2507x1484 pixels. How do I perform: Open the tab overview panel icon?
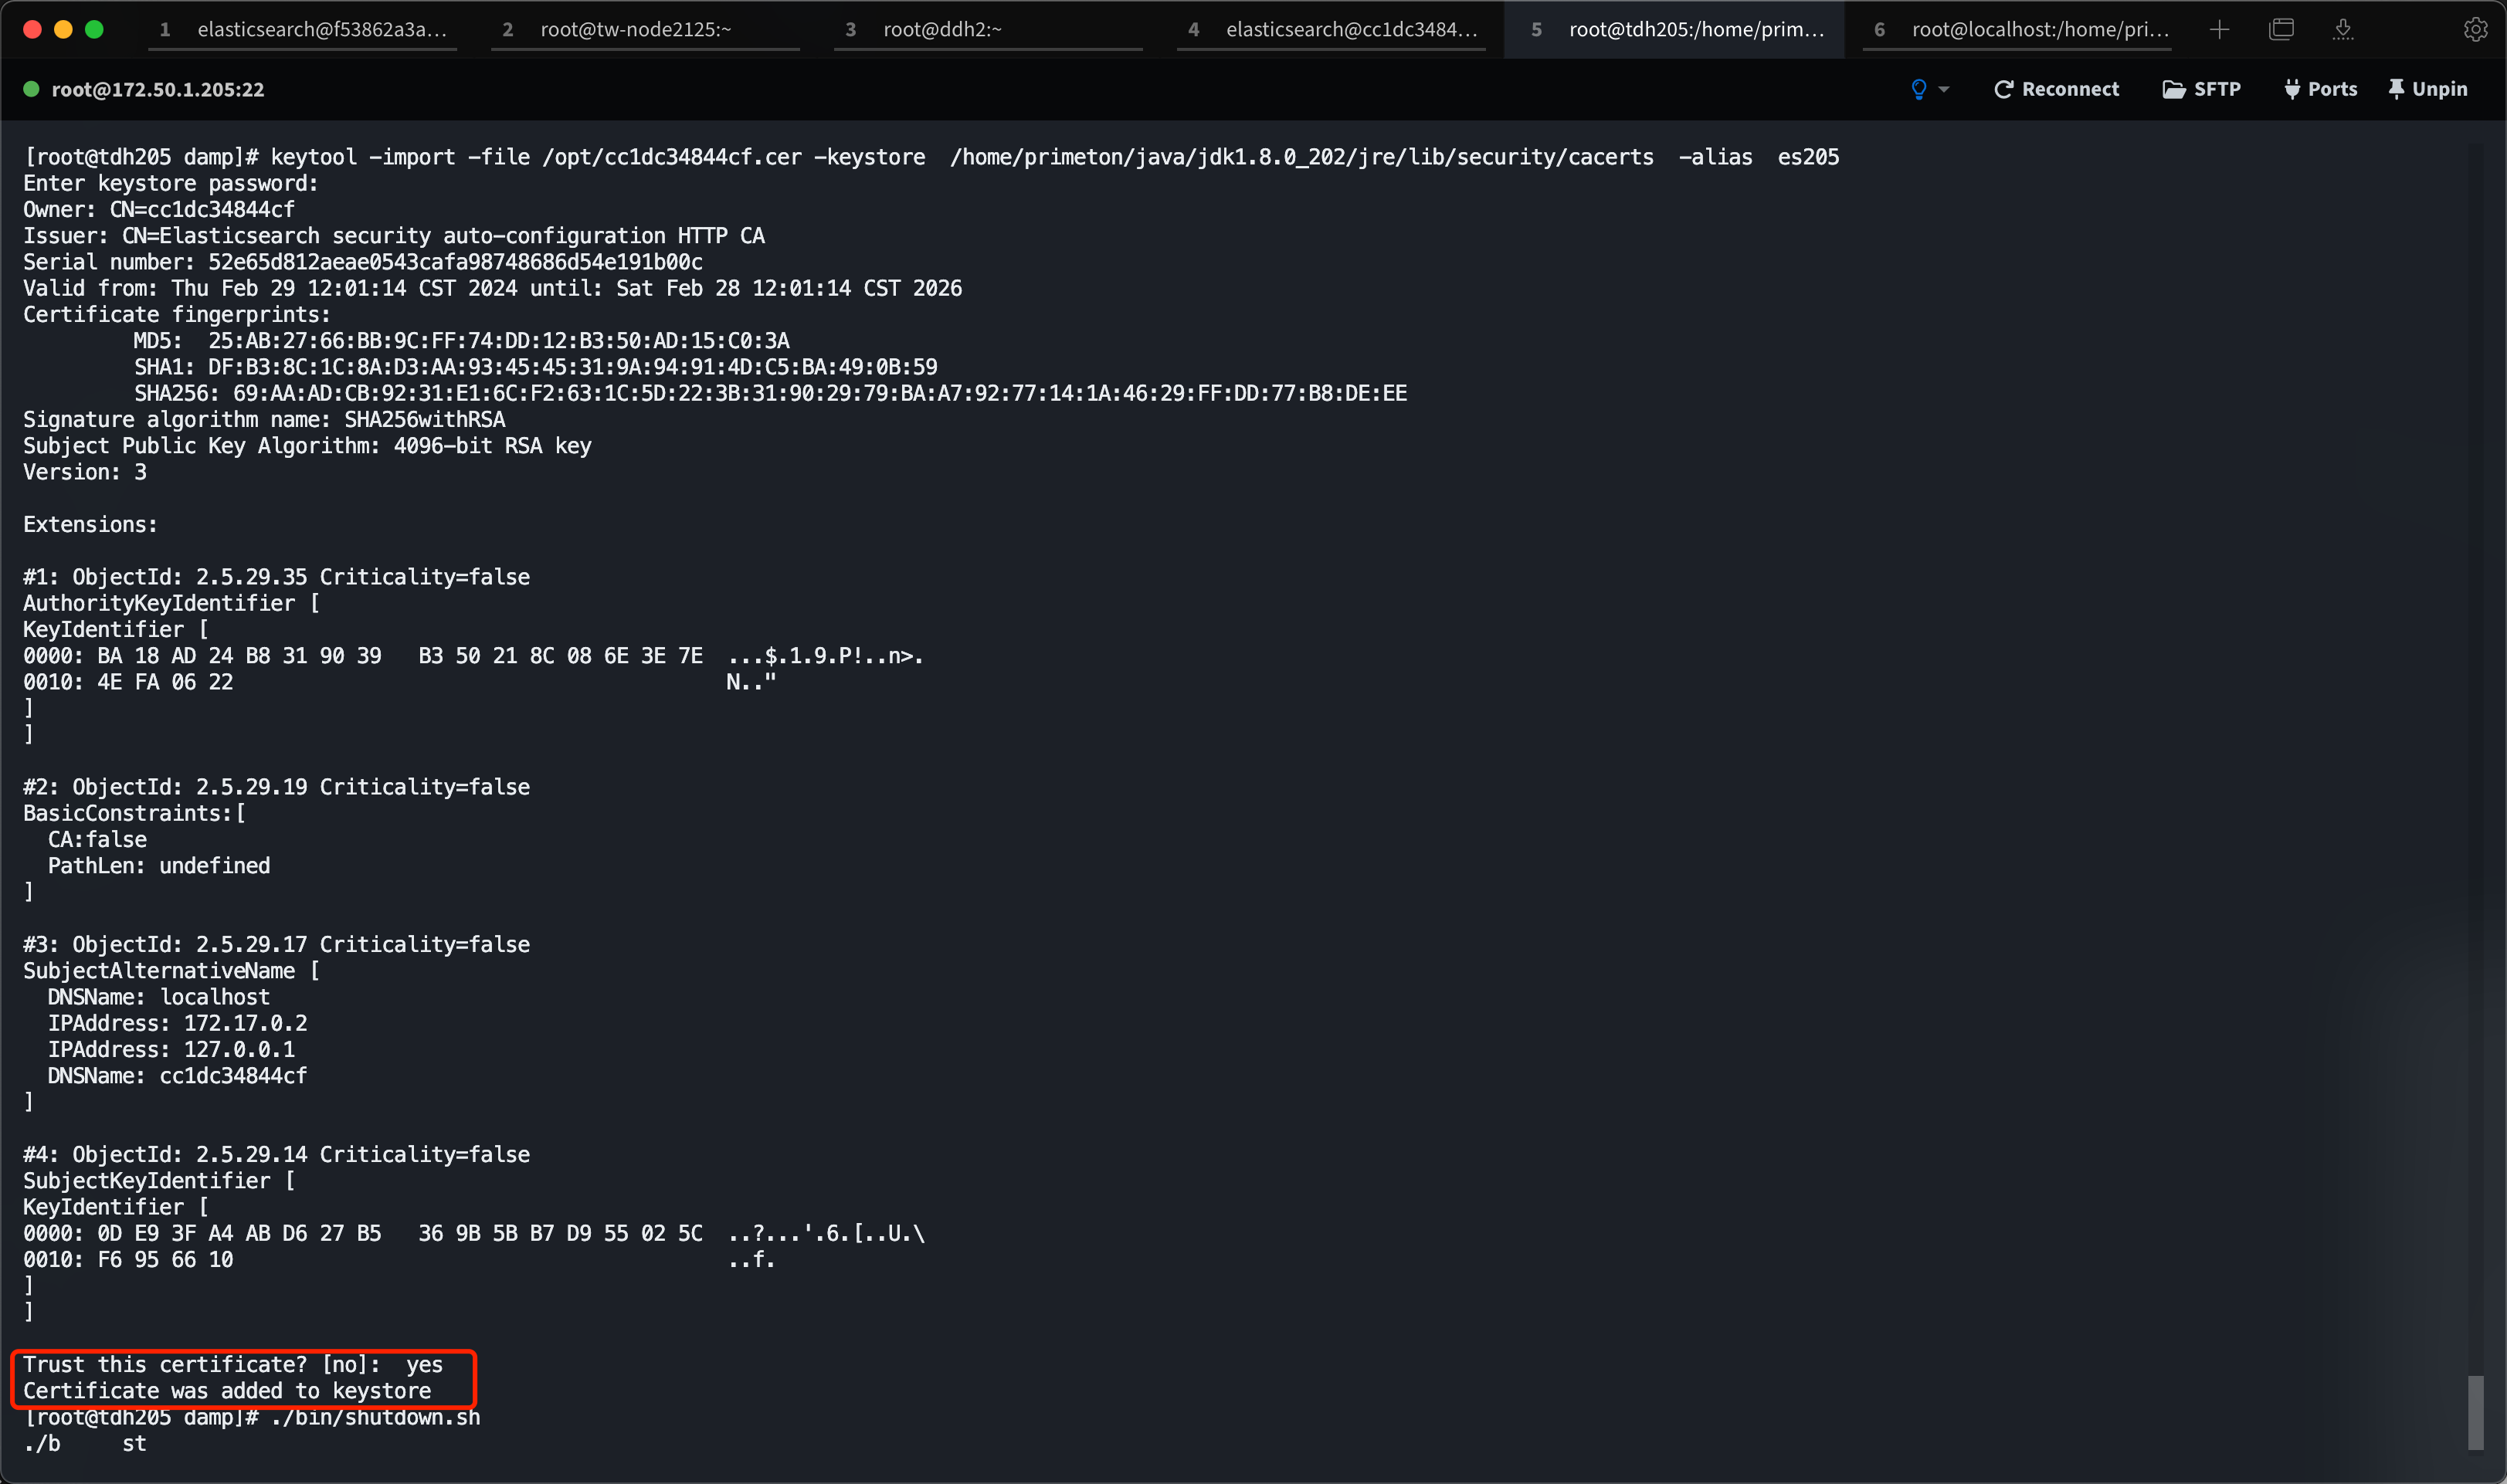click(x=2281, y=29)
